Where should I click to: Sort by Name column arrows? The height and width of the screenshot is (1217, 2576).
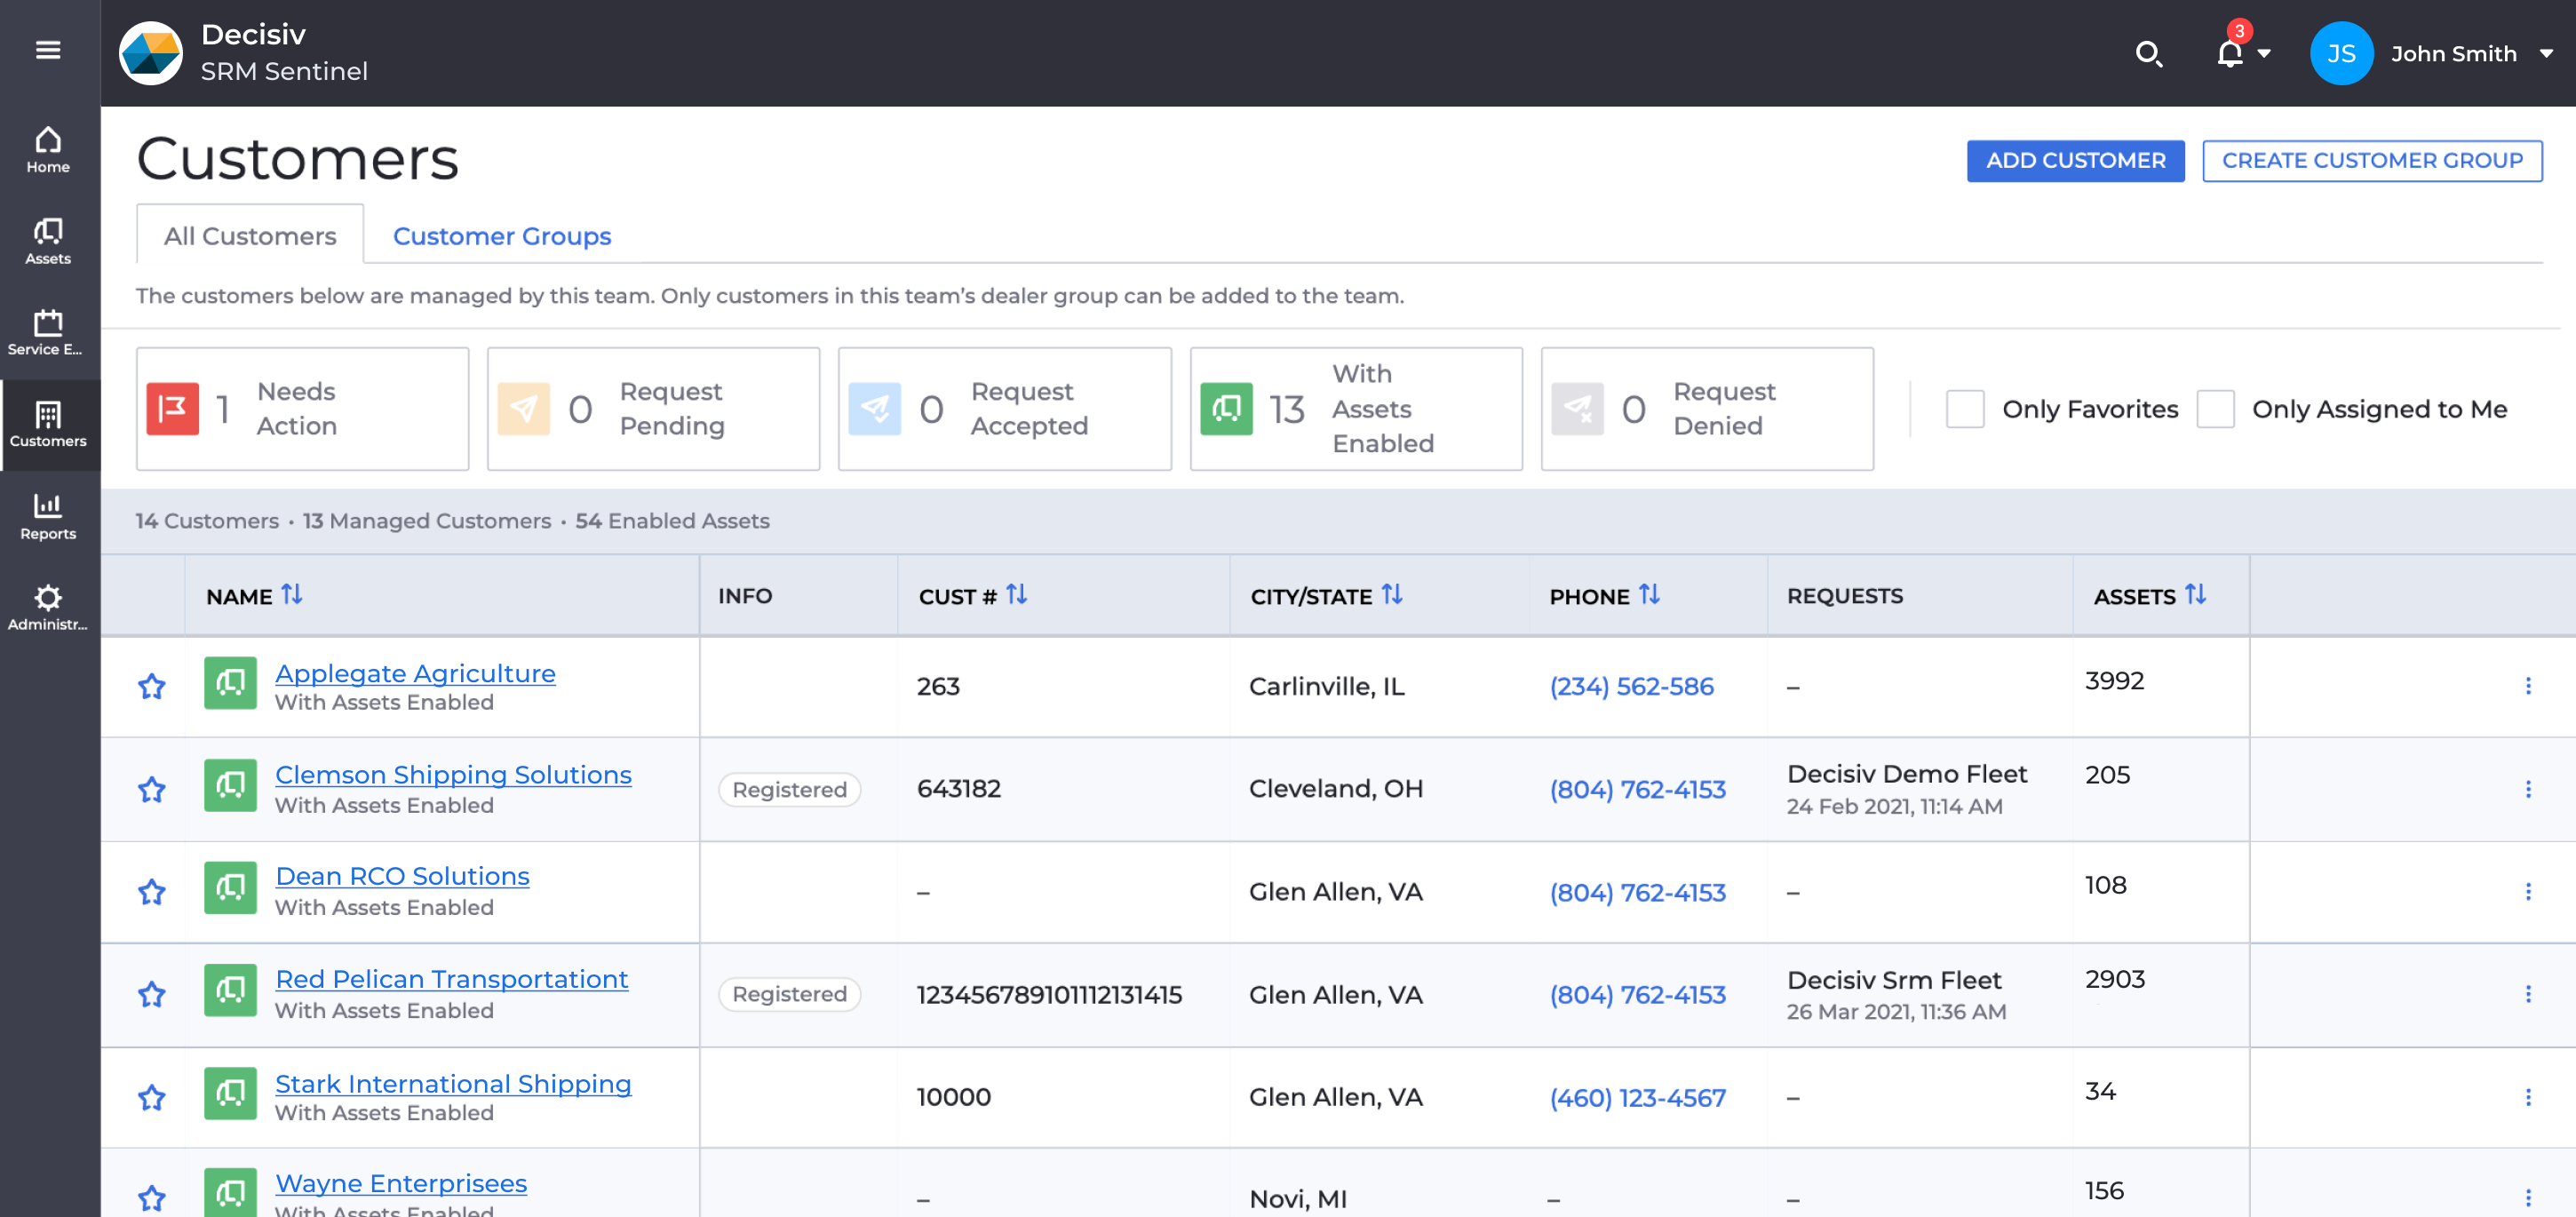291,595
